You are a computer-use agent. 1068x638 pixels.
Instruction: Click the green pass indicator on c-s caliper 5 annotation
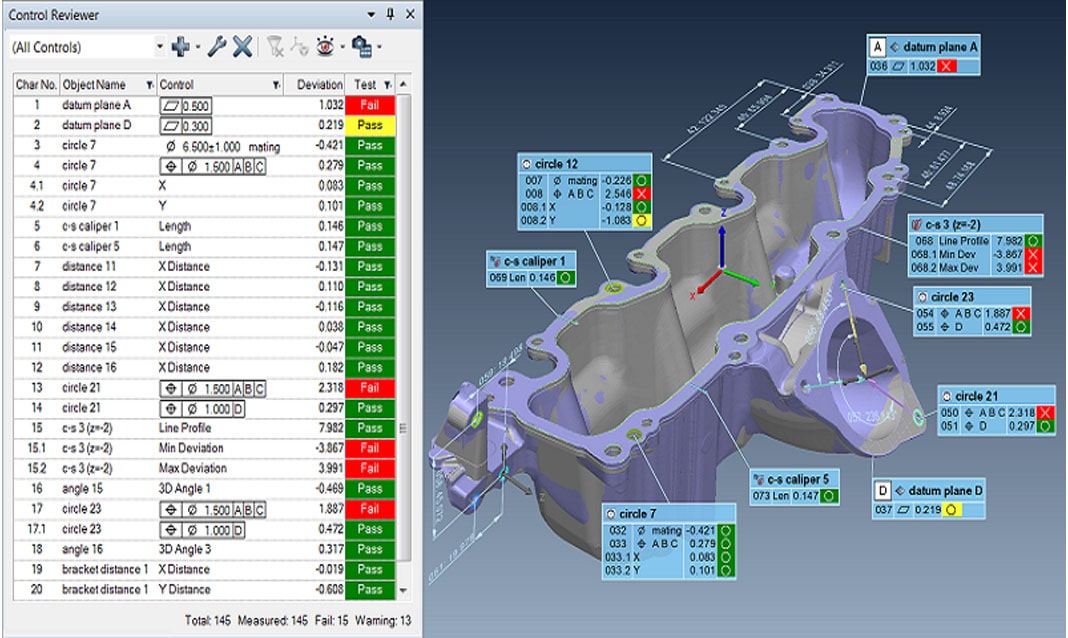click(829, 496)
